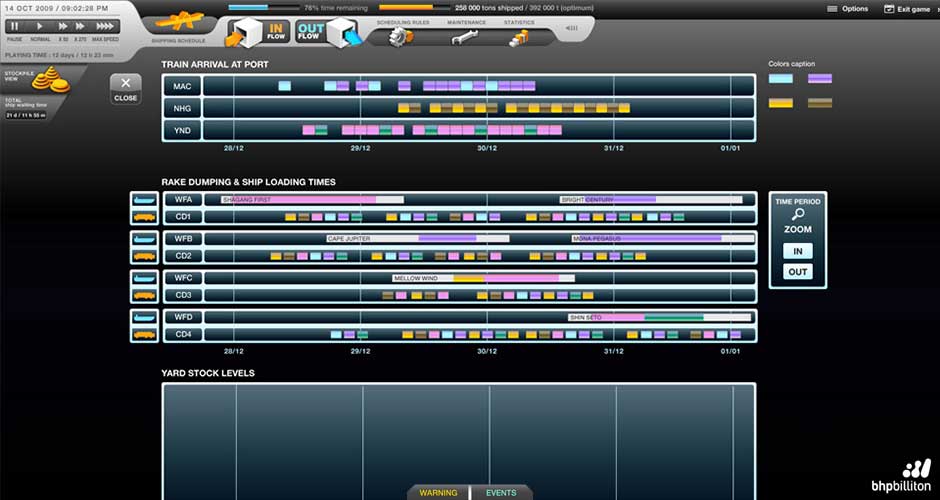Open Scheduling Rules gear icon

click(x=402, y=37)
